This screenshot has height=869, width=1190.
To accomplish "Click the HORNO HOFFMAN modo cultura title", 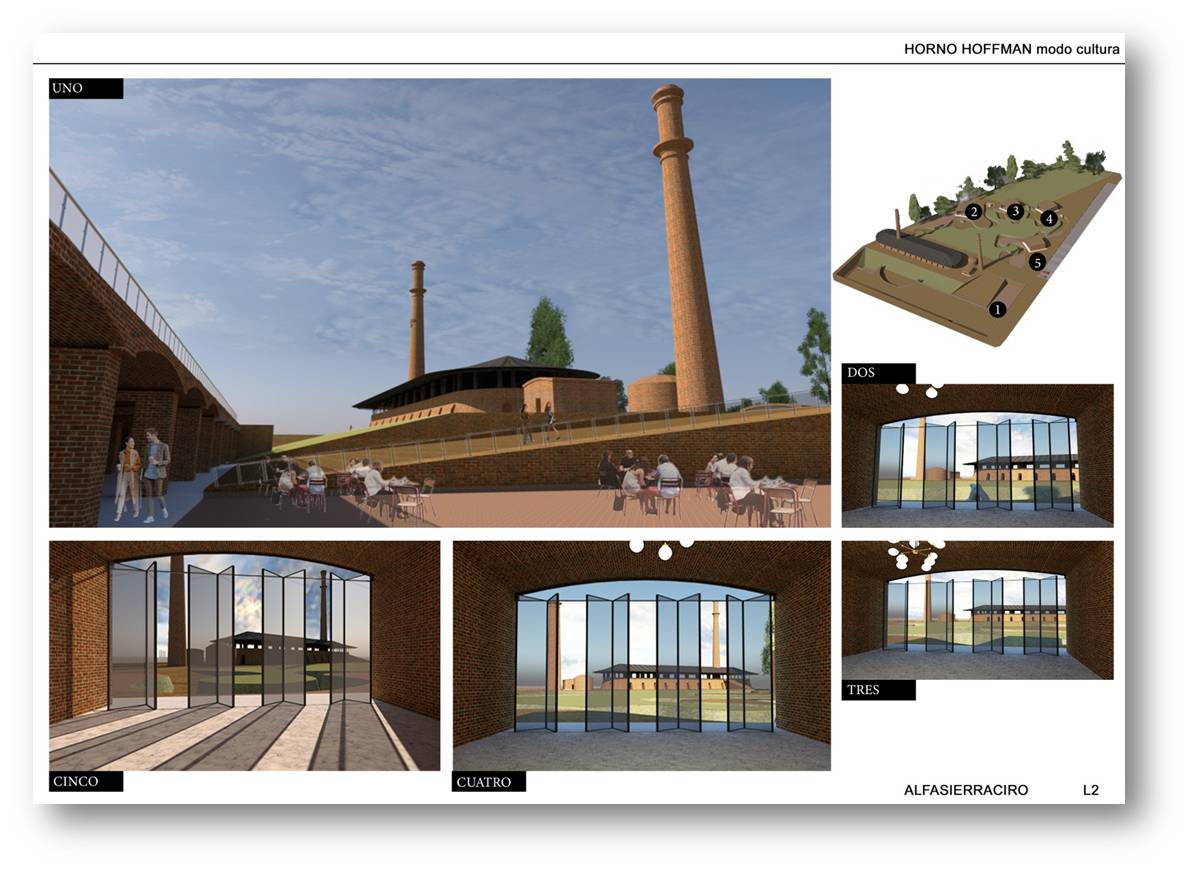I will click(1011, 49).
